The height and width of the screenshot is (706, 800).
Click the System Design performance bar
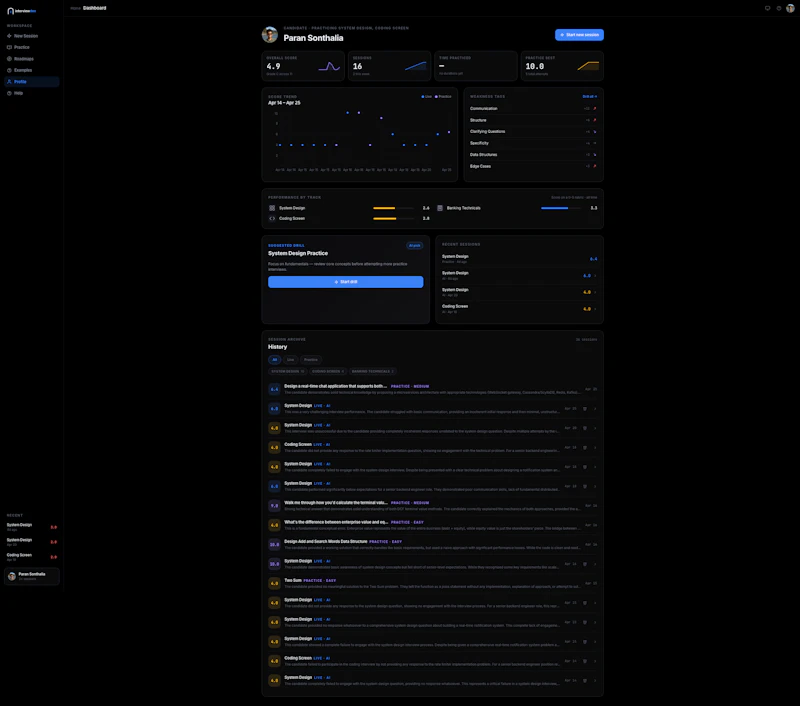(x=393, y=208)
